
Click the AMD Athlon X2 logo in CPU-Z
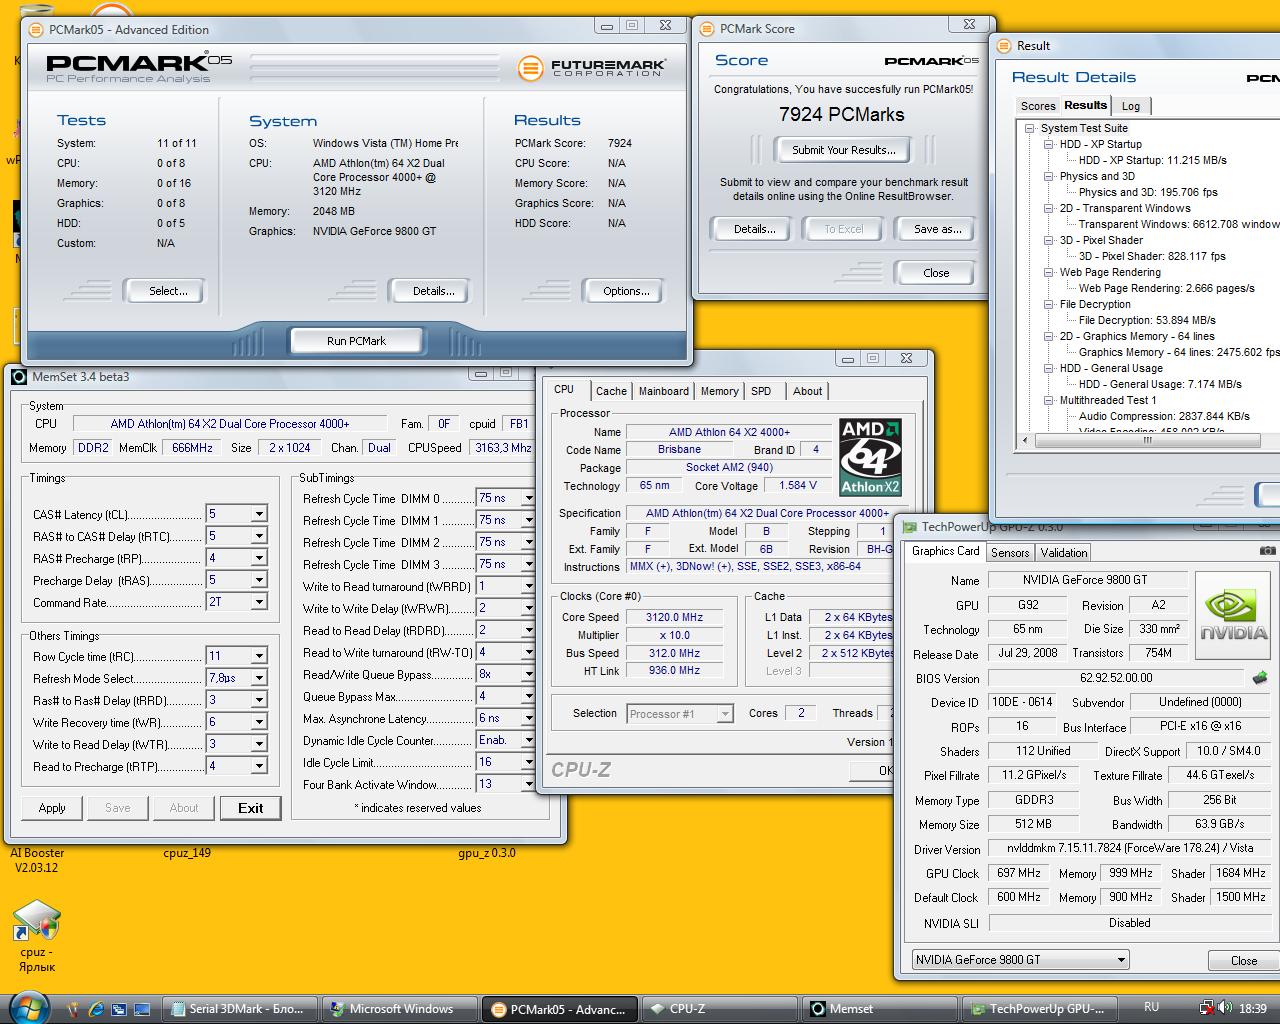(870, 458)
